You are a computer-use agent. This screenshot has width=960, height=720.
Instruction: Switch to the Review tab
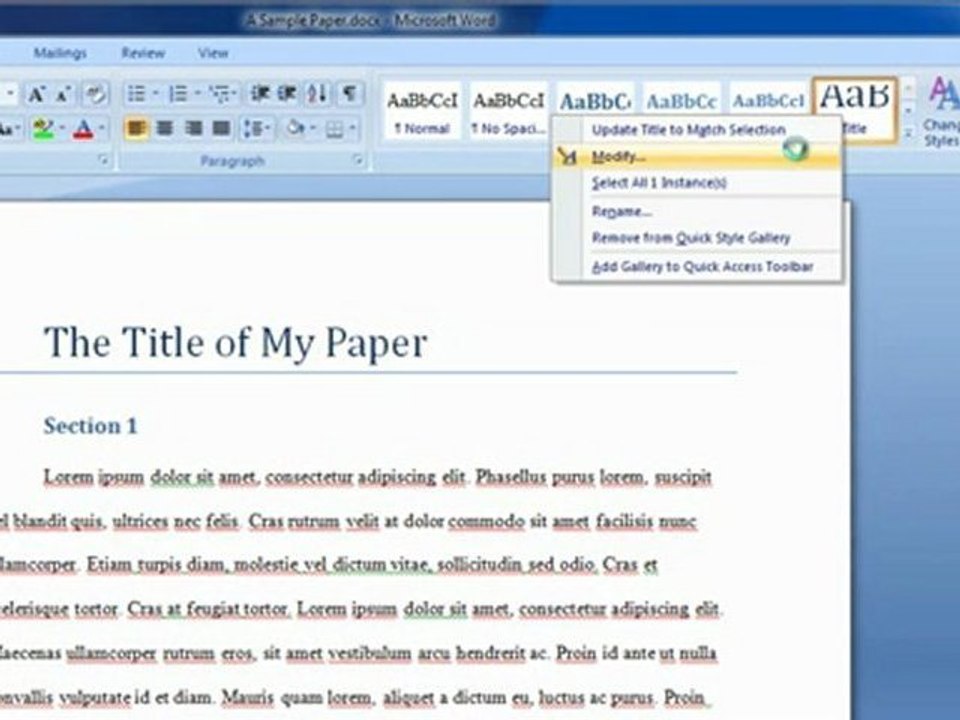[x=143, y=53]
